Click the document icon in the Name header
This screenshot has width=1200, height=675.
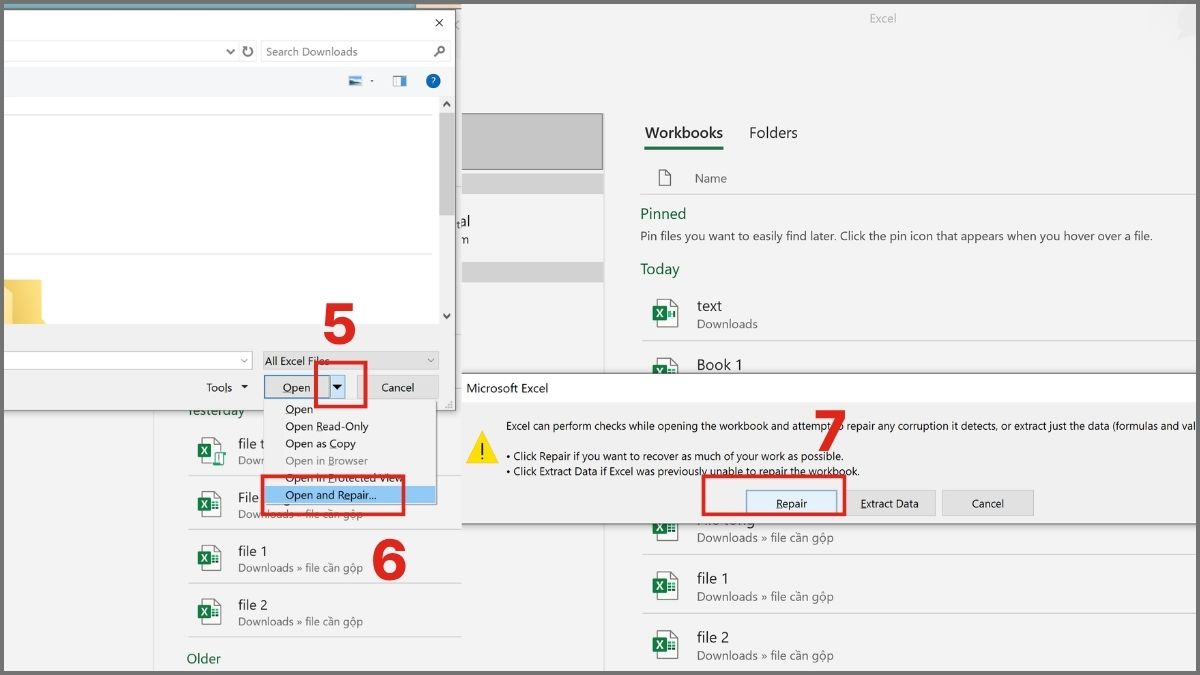pyautogui.click(x=665, y=178)
